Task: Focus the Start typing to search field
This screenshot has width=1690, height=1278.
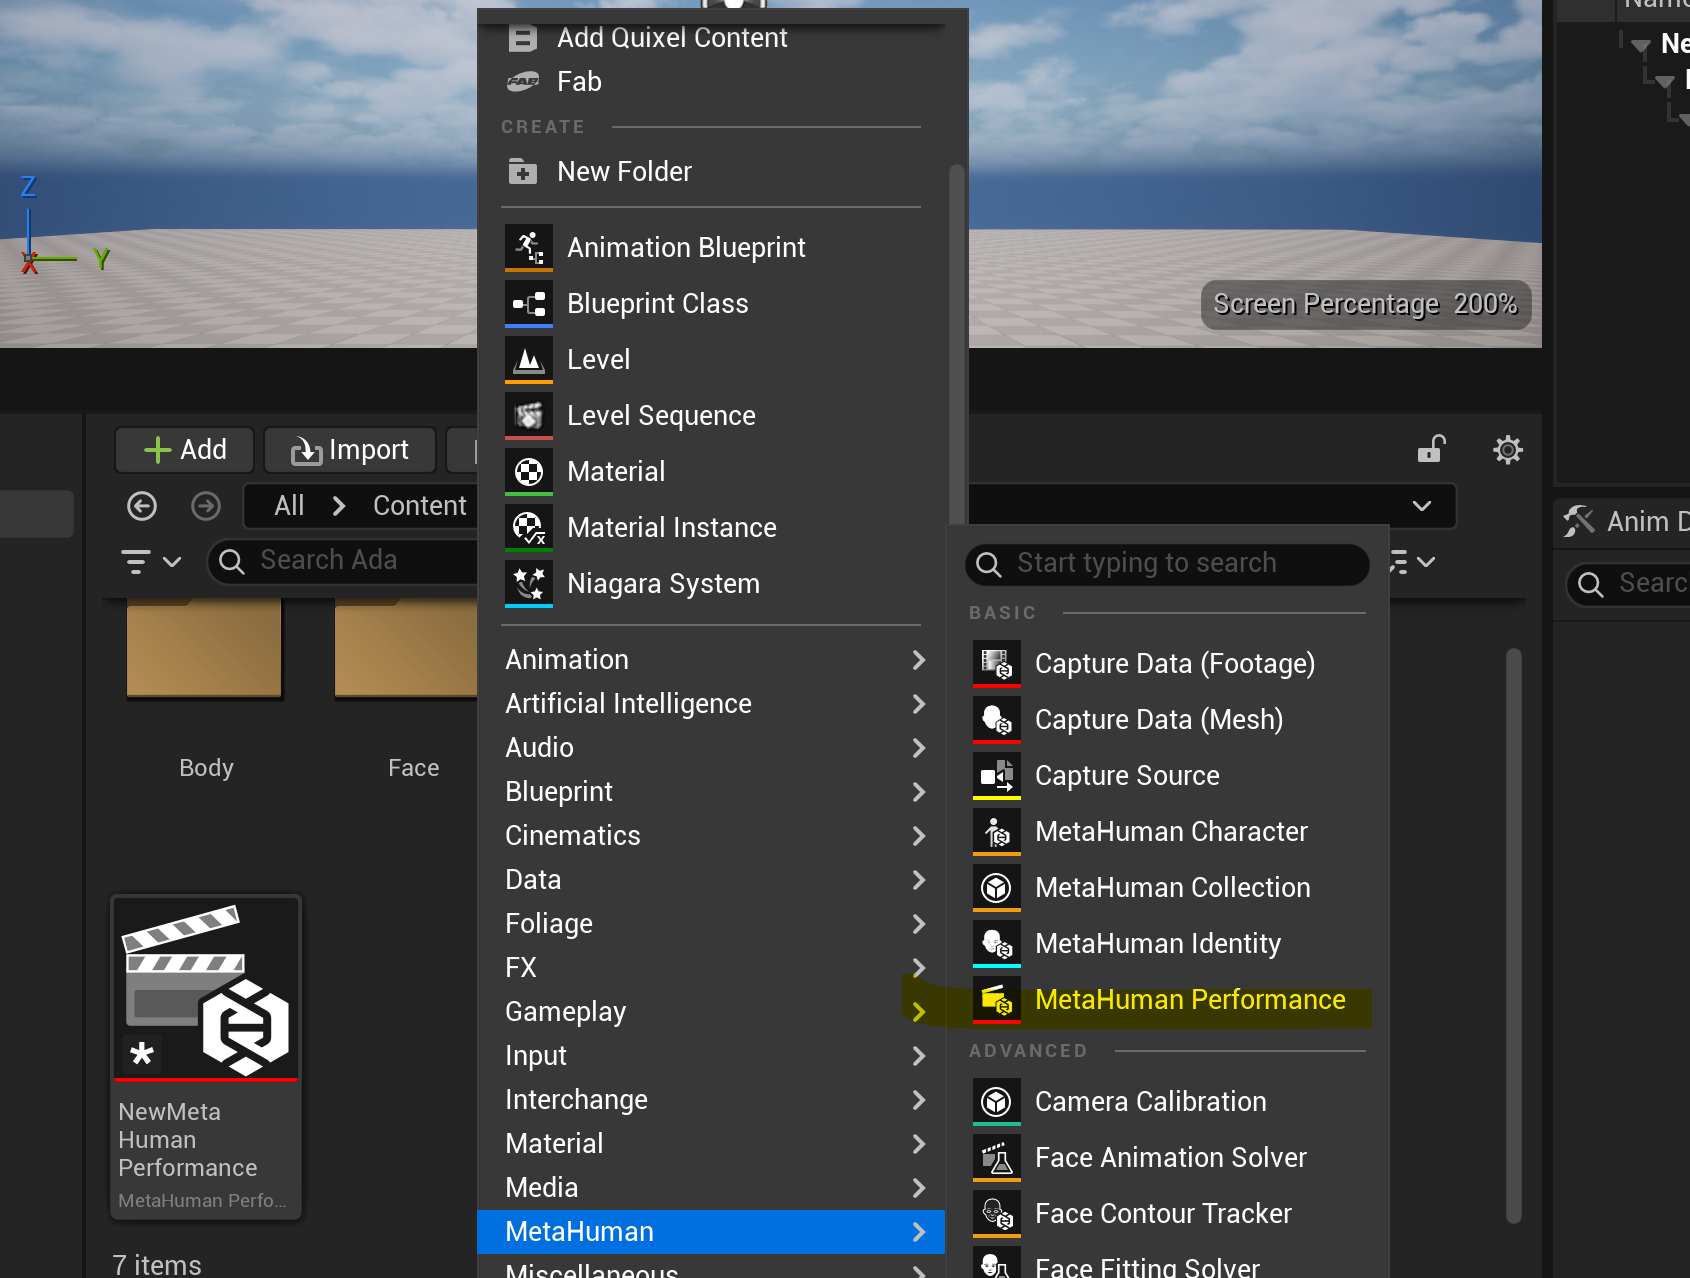Action: click(1167, 564)
